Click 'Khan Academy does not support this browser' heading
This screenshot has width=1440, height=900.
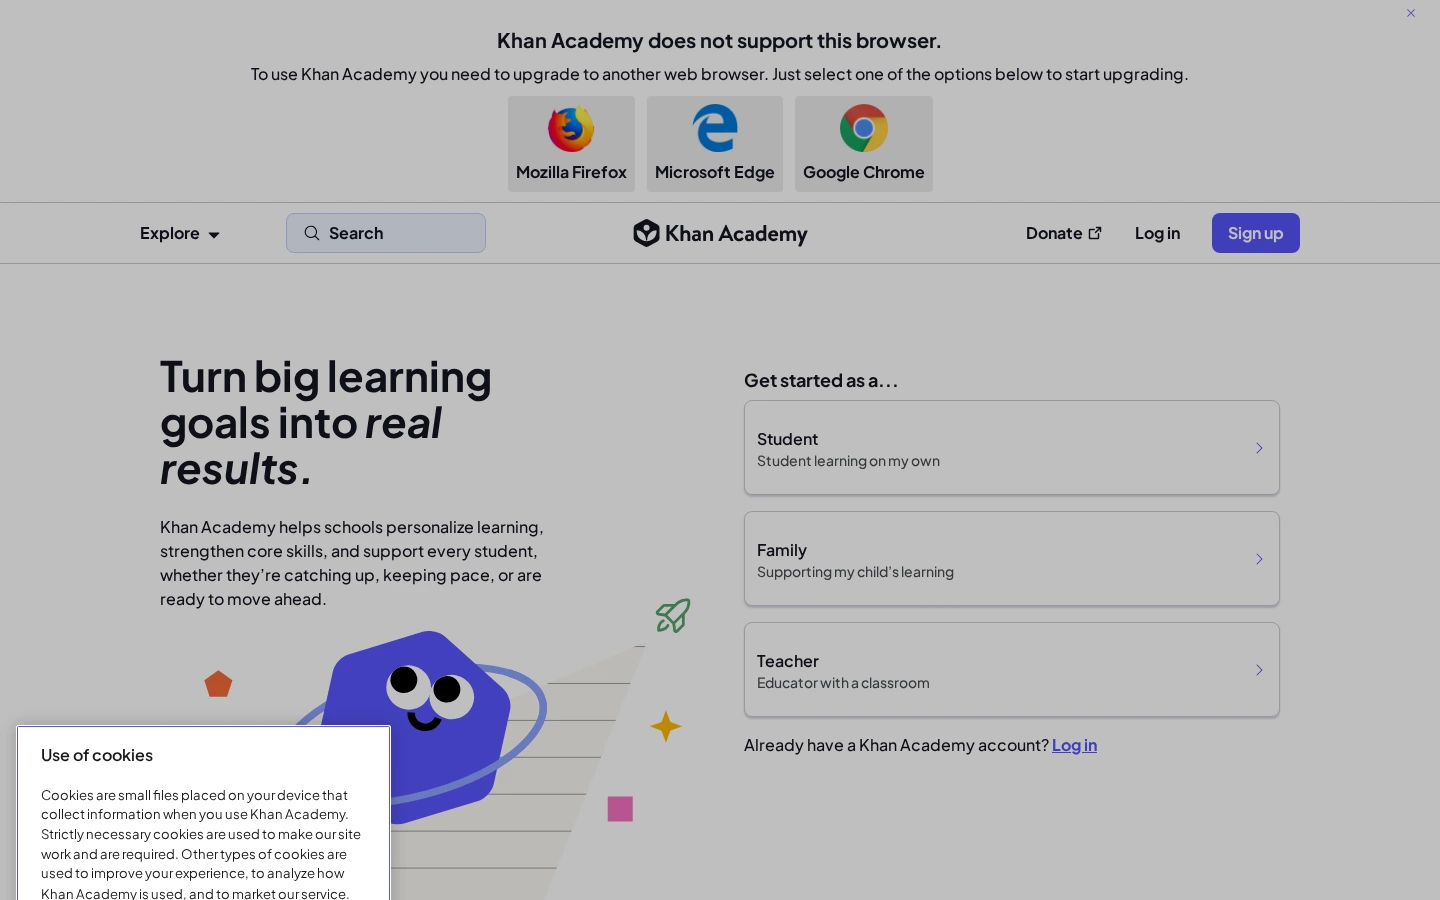719,41
